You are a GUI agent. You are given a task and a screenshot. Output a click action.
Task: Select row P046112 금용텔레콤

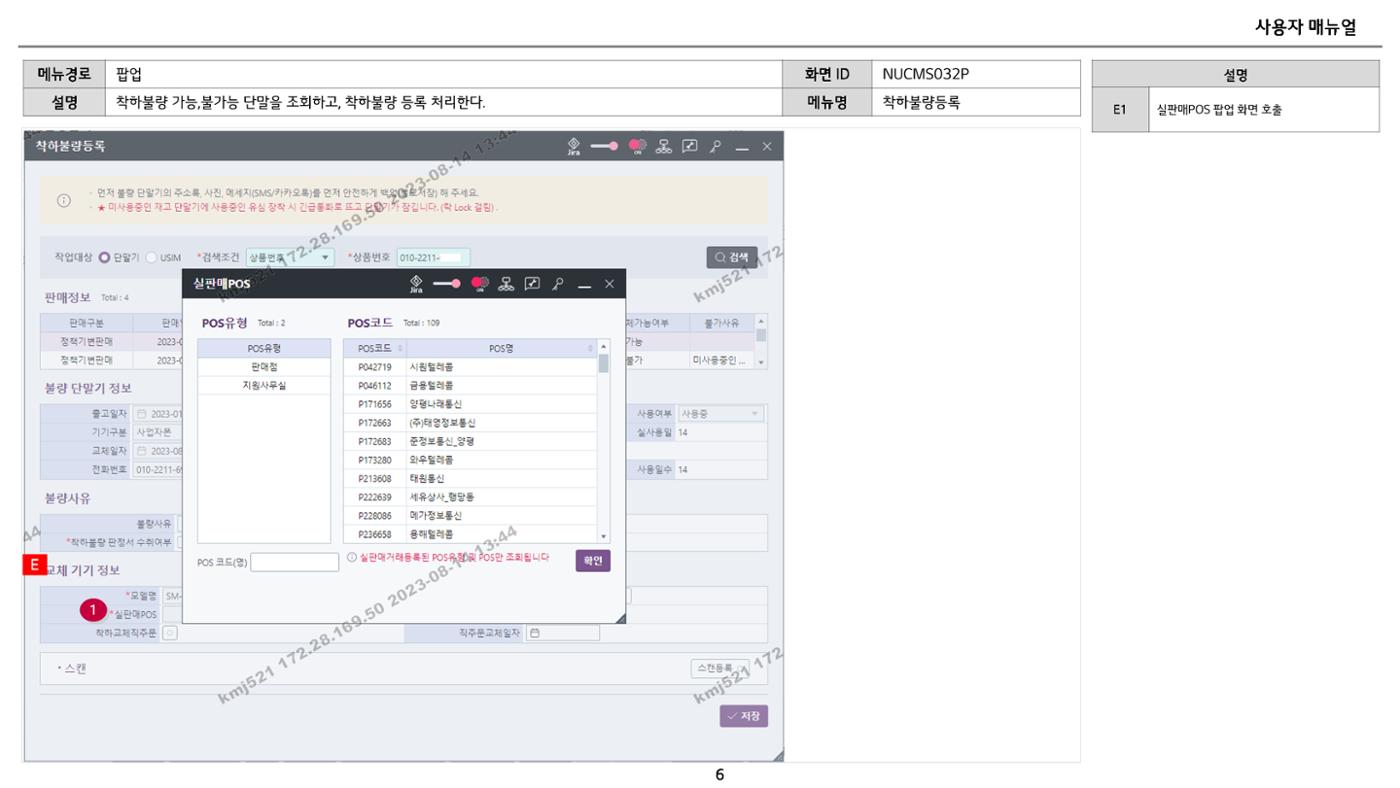tap(470, 385)
